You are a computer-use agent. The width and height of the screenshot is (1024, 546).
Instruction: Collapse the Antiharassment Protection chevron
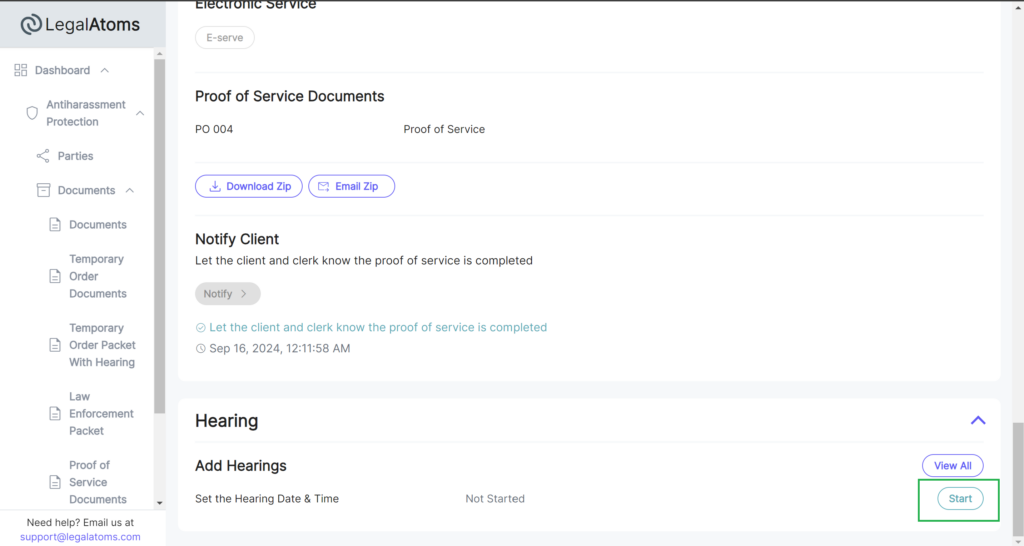coord(140,113)
